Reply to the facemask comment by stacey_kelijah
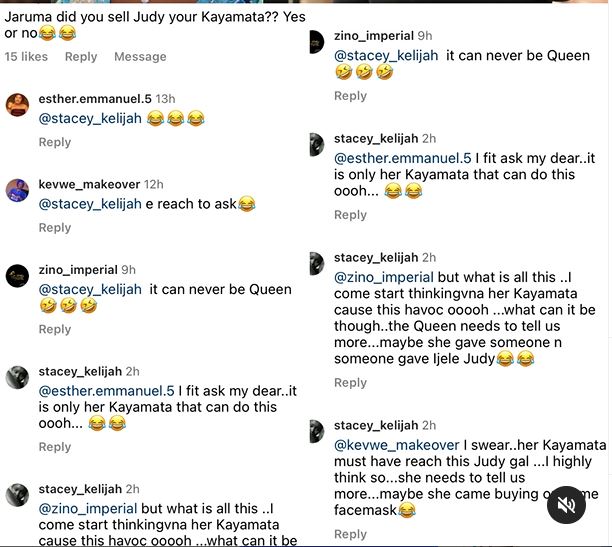The width and height of the screenshot is (612, 547). click(x=350, y=534)
